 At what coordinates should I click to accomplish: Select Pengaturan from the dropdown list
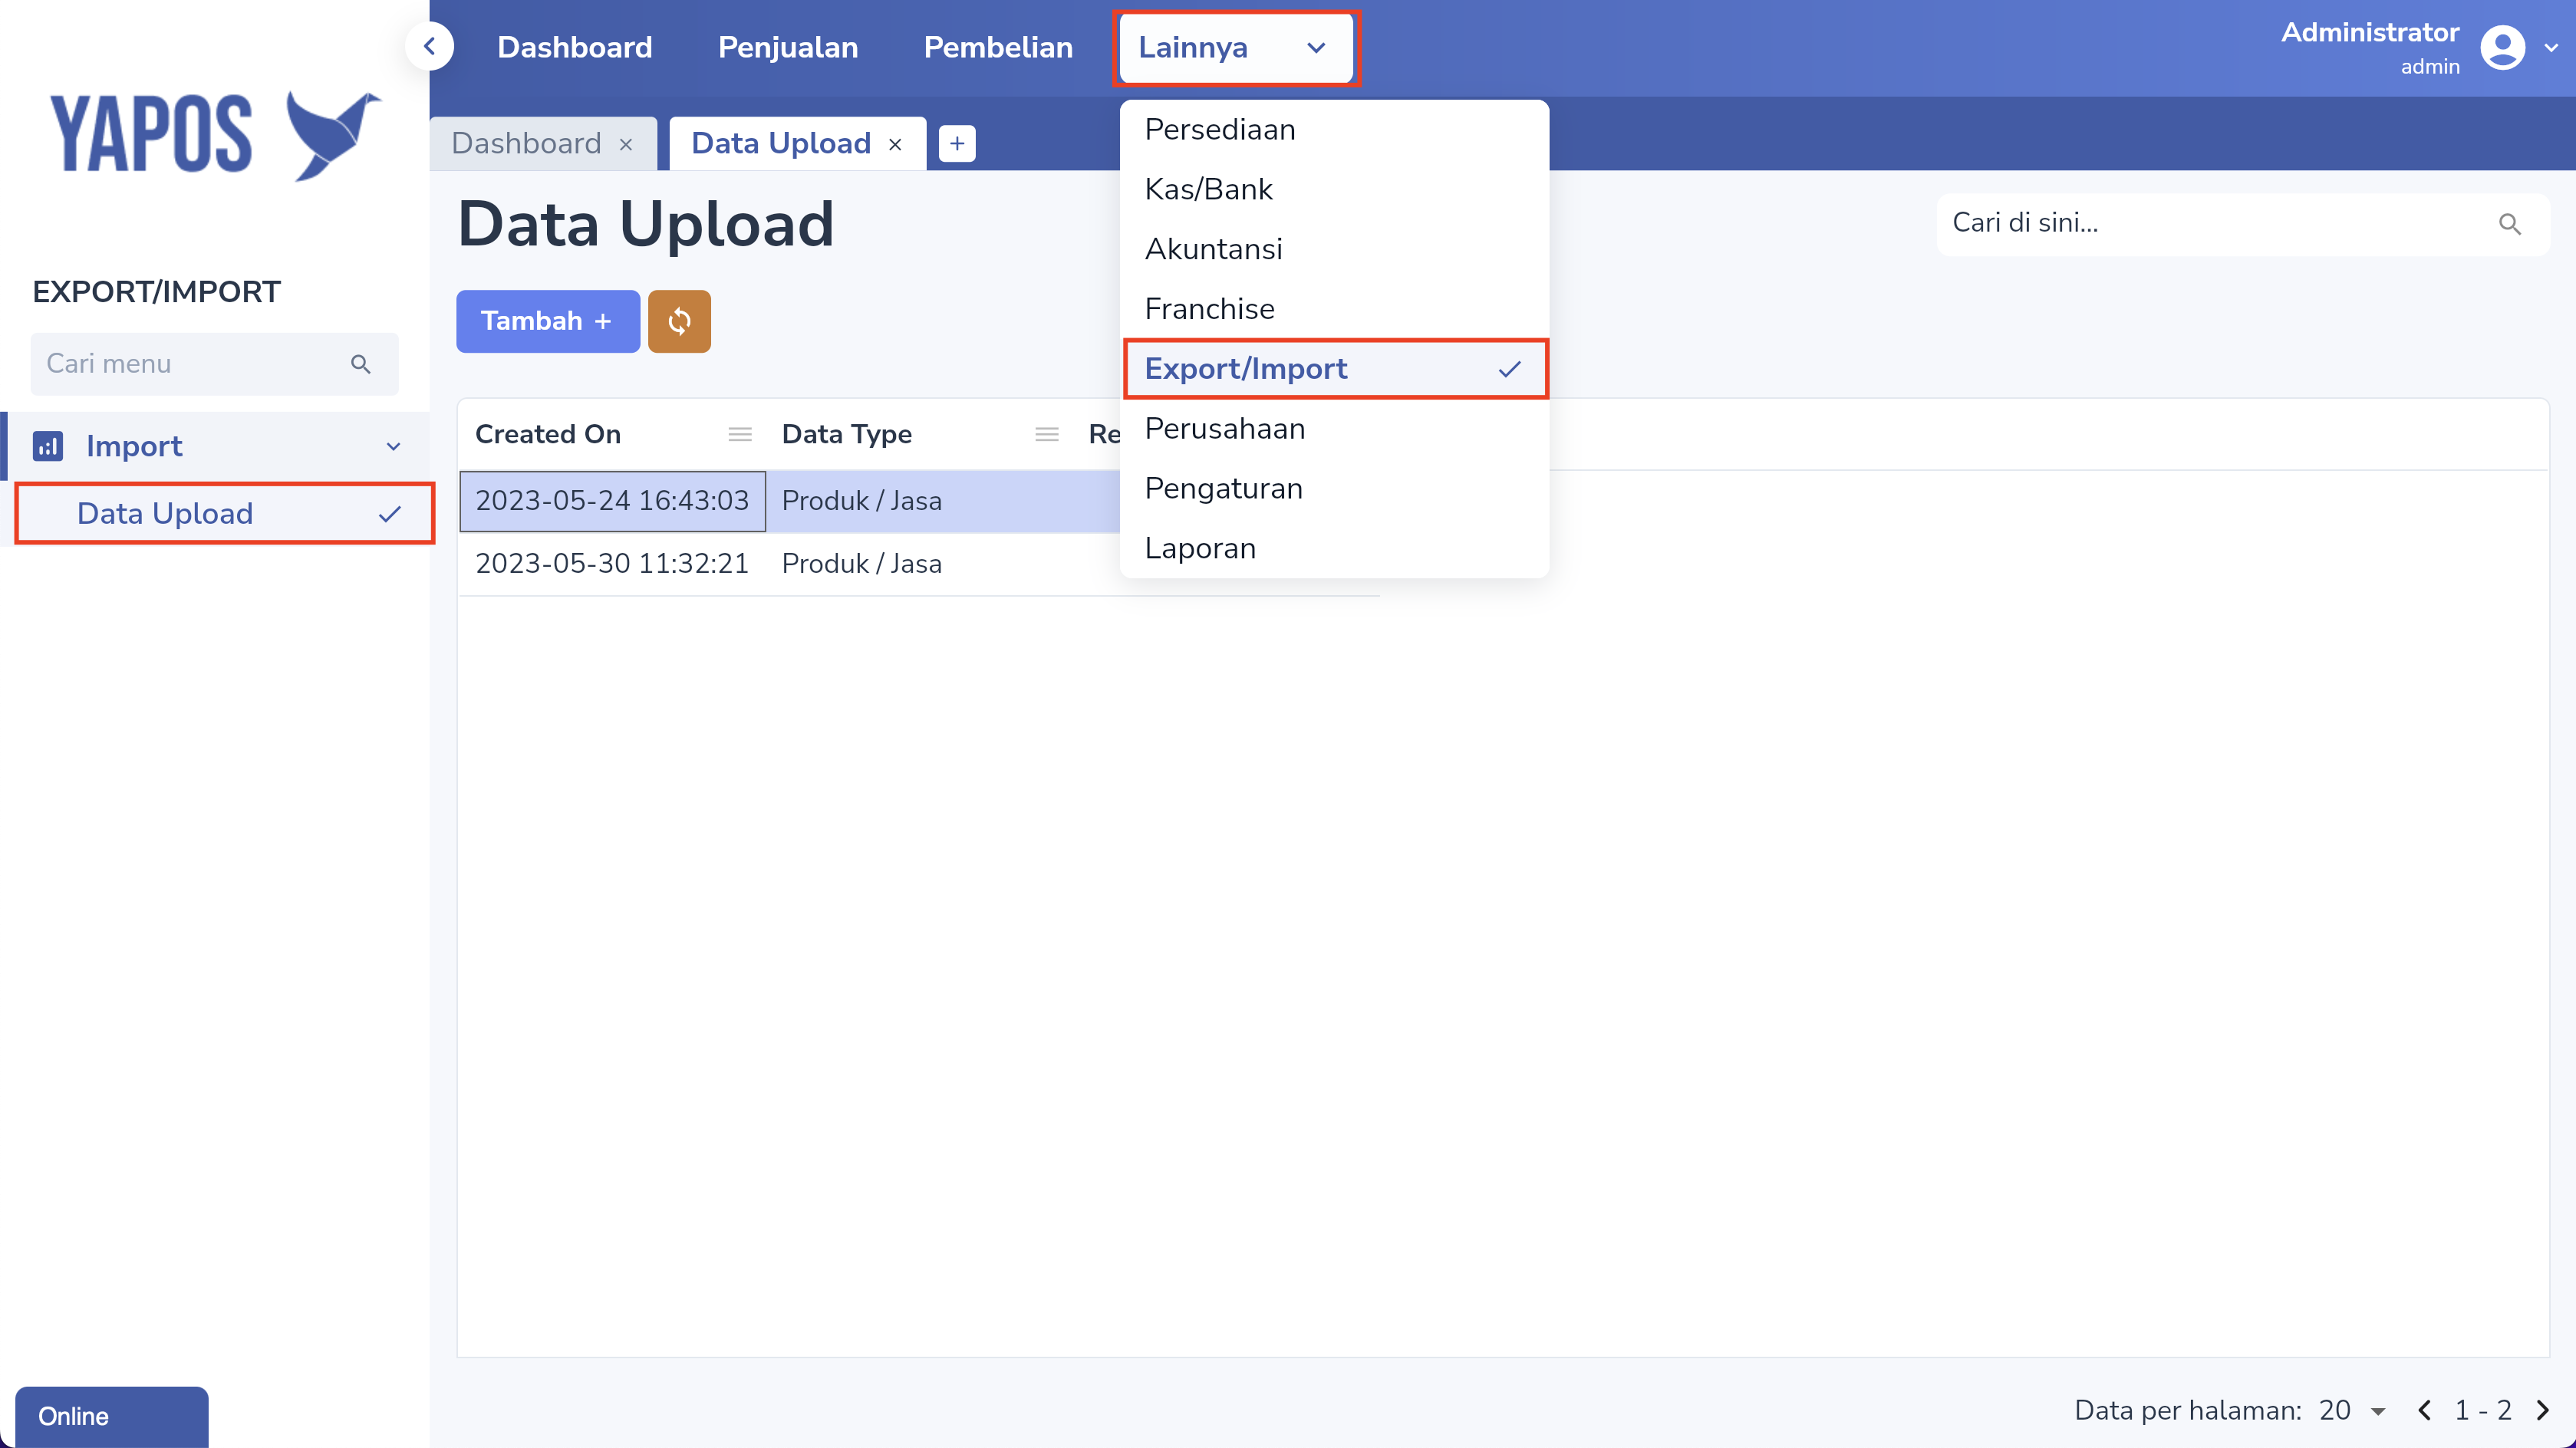click(1334, 489)
